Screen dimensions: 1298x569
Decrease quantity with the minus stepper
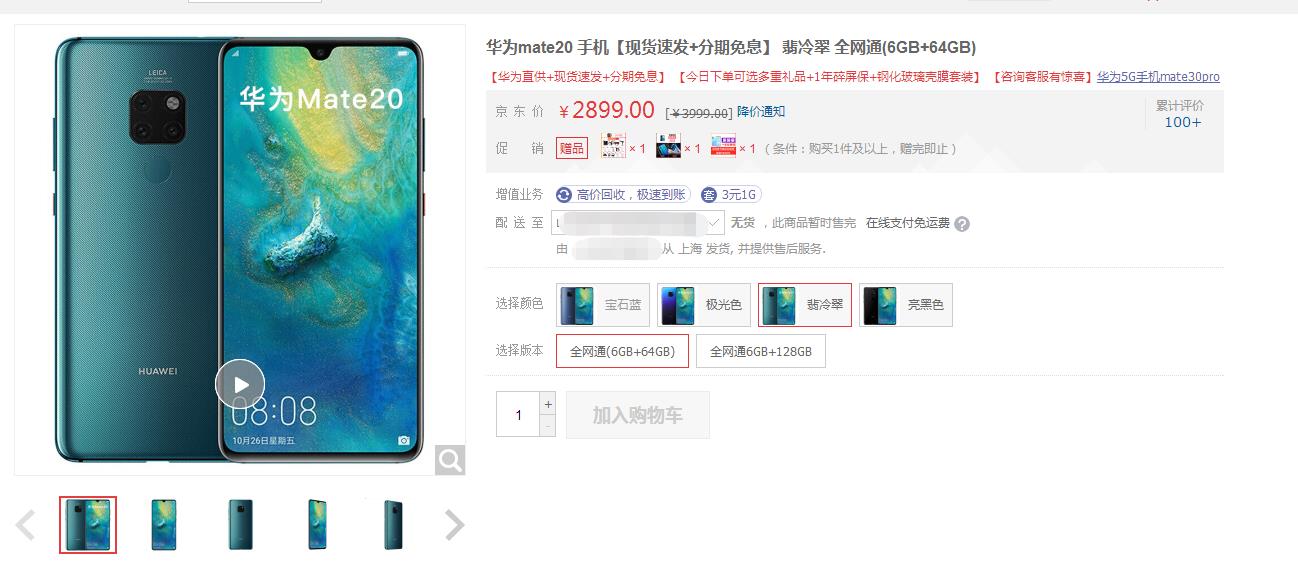click(x=547, y=426)
